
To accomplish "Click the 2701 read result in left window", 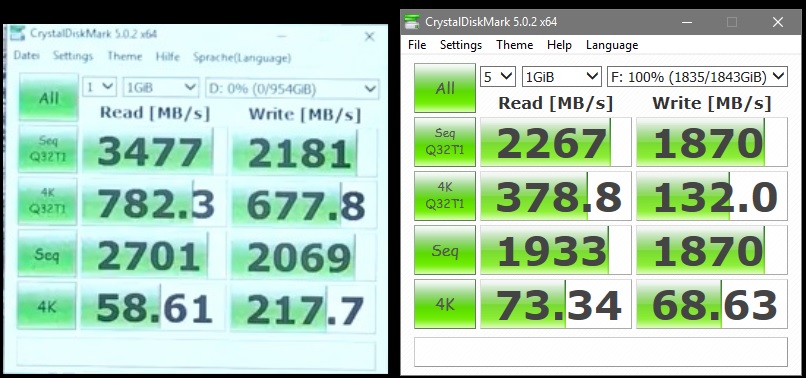I will [153, 256].
